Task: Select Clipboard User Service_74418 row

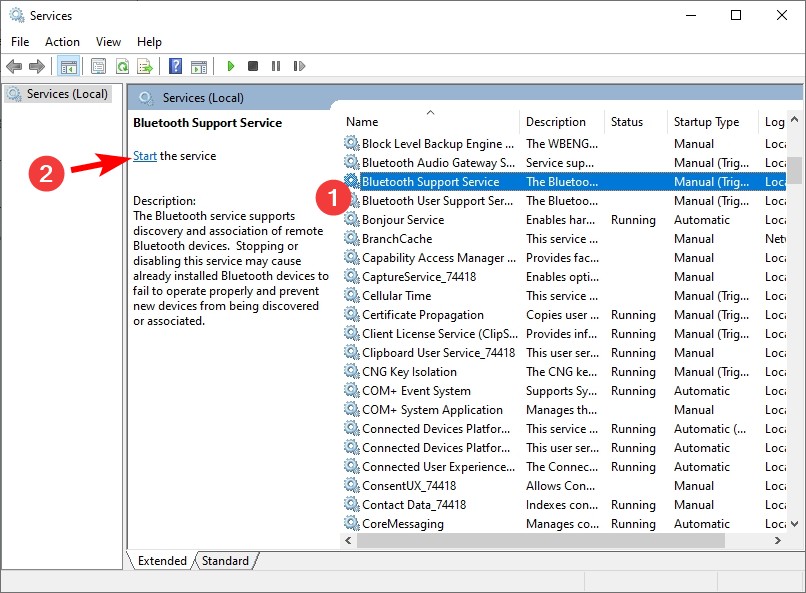Action: 564,353
